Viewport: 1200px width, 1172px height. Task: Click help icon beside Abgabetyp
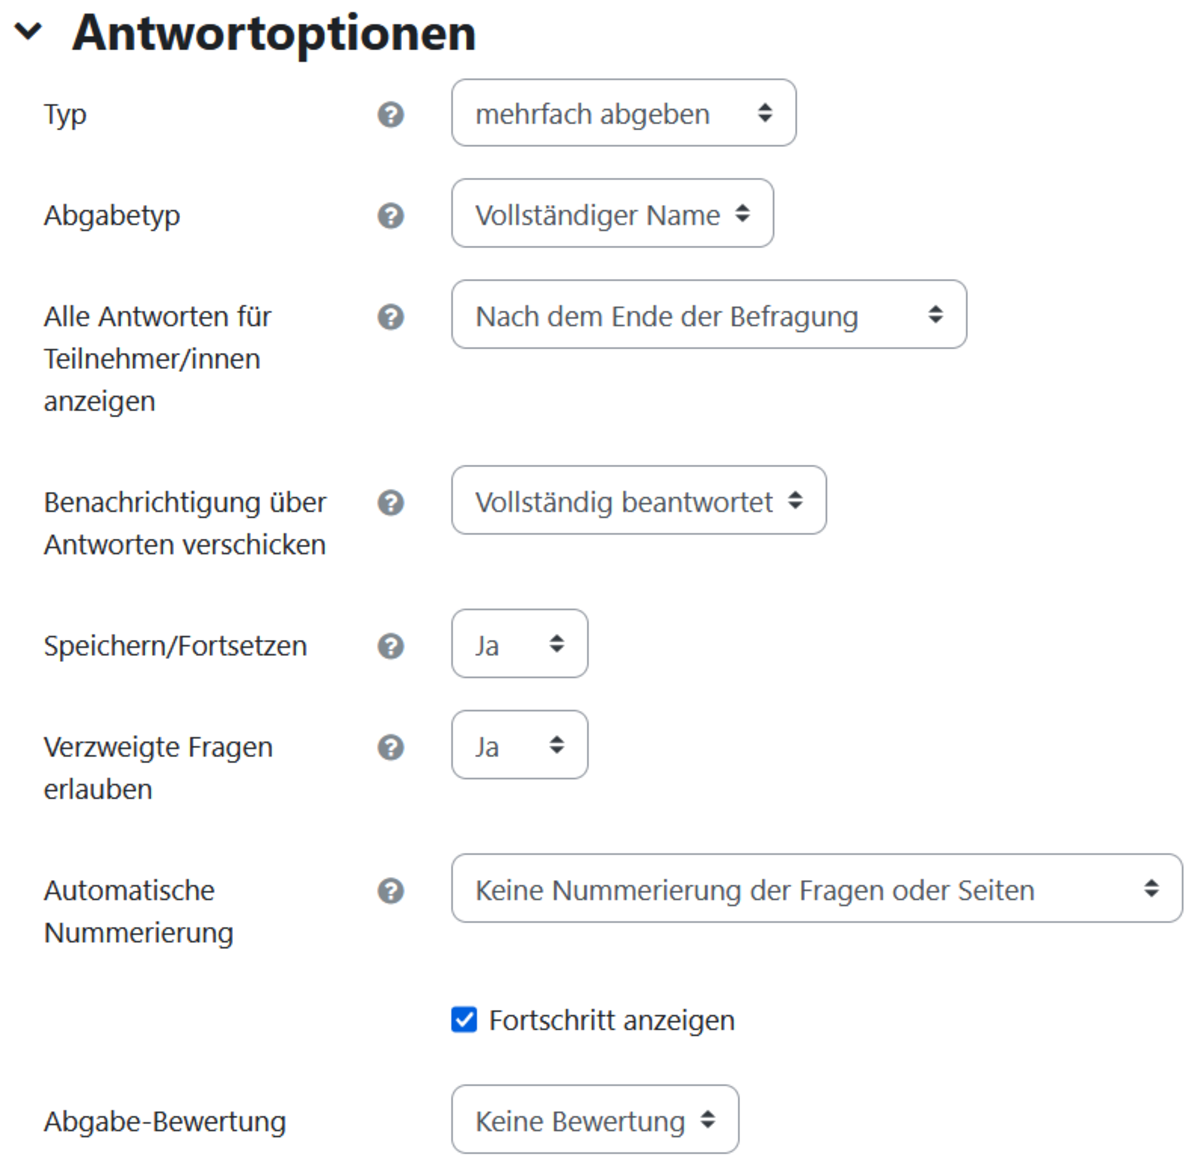[391, 216]
